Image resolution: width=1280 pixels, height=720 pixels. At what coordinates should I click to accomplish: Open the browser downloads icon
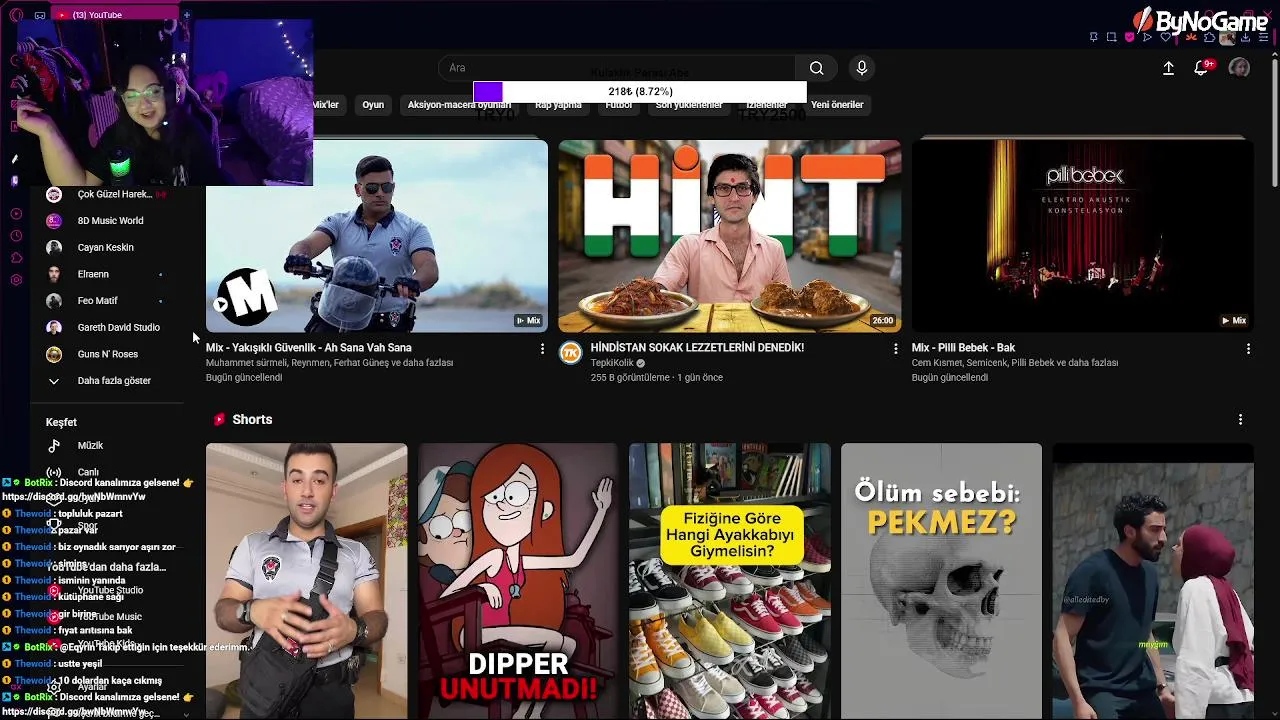coord(1246,37)
